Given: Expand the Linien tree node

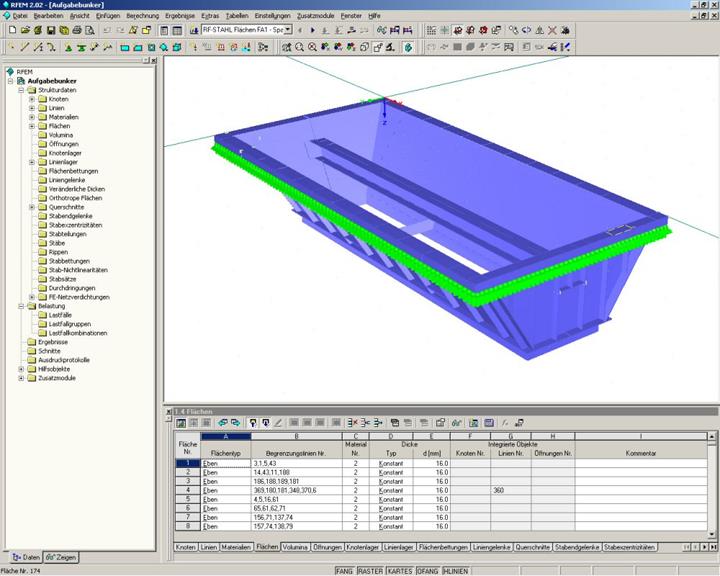Looking at the screenshot, I should pos(32,108).
